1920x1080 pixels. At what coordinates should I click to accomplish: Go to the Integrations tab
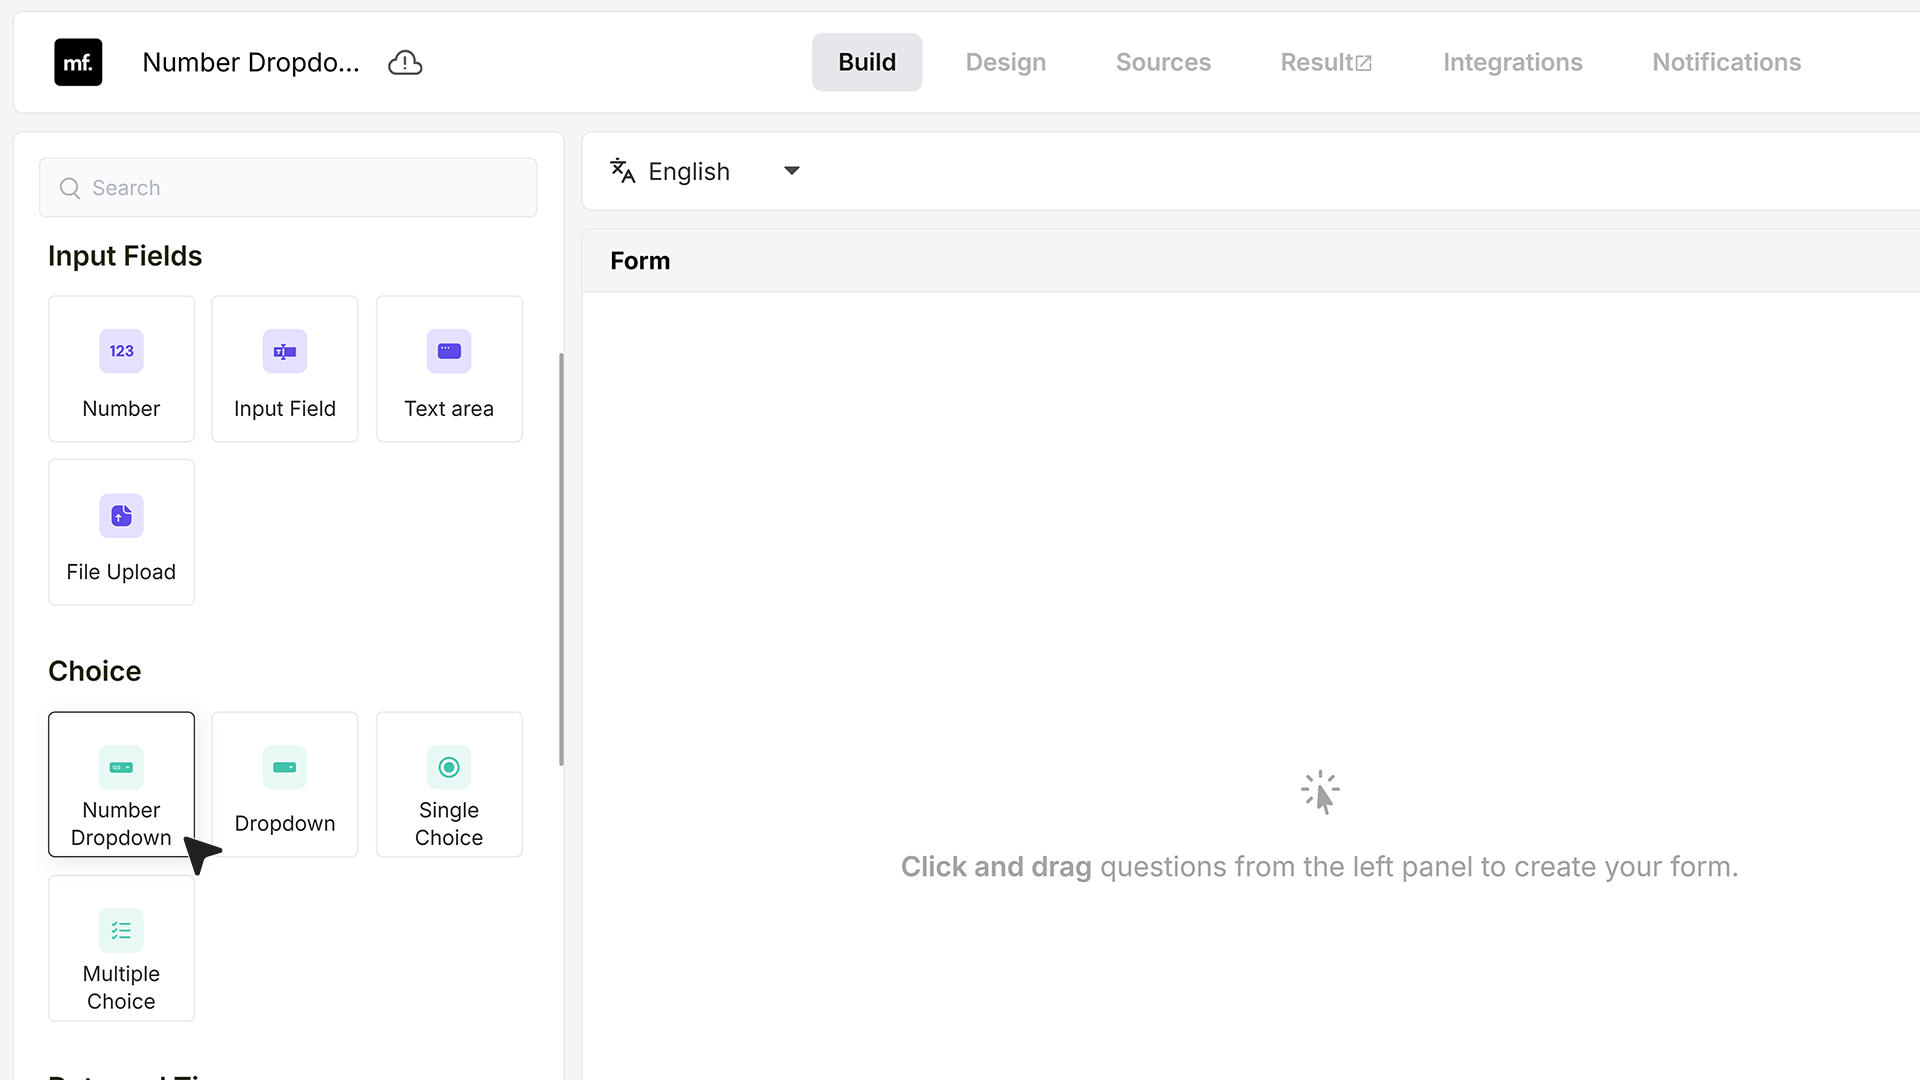(1512, 62)
